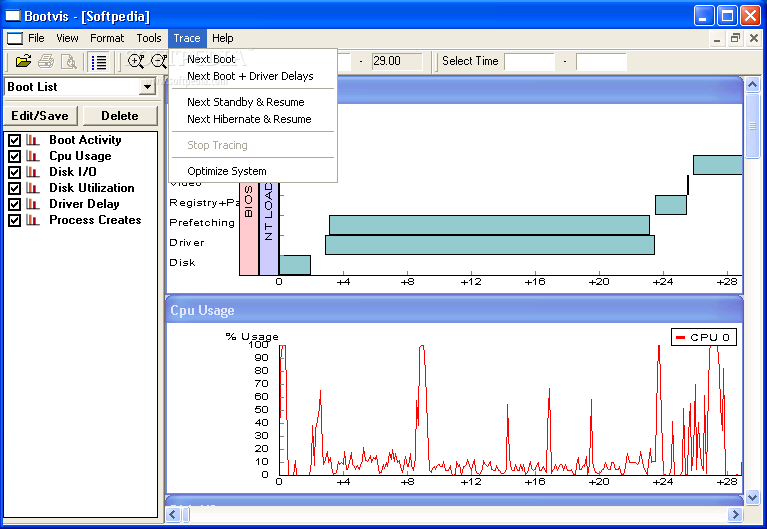Uncheck the Disk I/O checkbox
Viewport: 767px width, 529px height.
coord(14,172)
